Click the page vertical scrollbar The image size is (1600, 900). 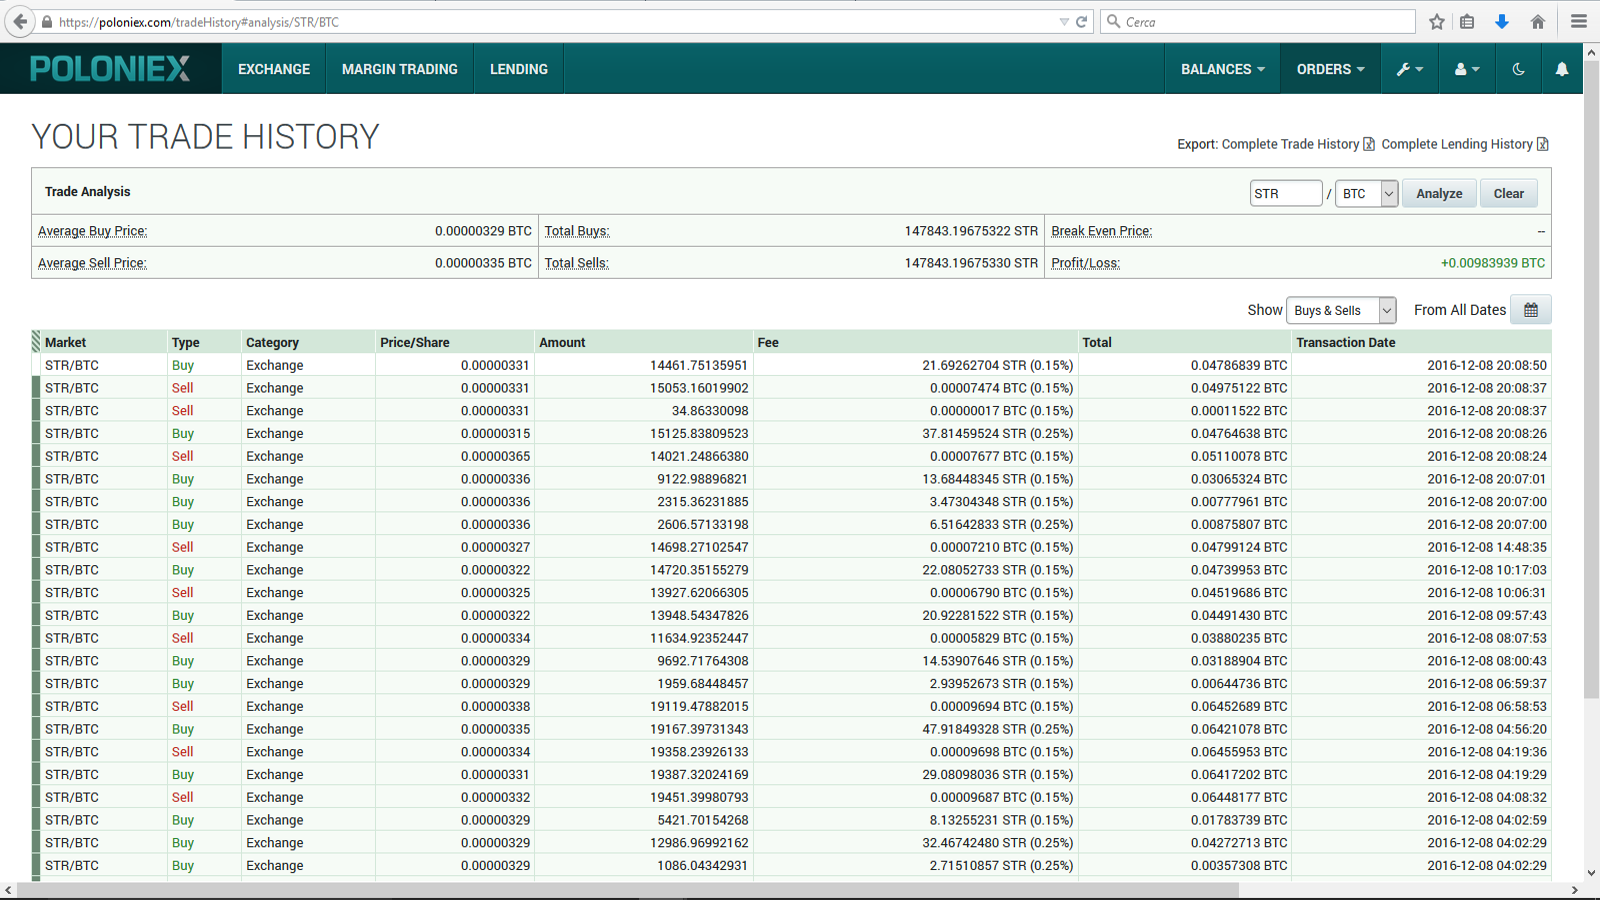(1591, 380)
